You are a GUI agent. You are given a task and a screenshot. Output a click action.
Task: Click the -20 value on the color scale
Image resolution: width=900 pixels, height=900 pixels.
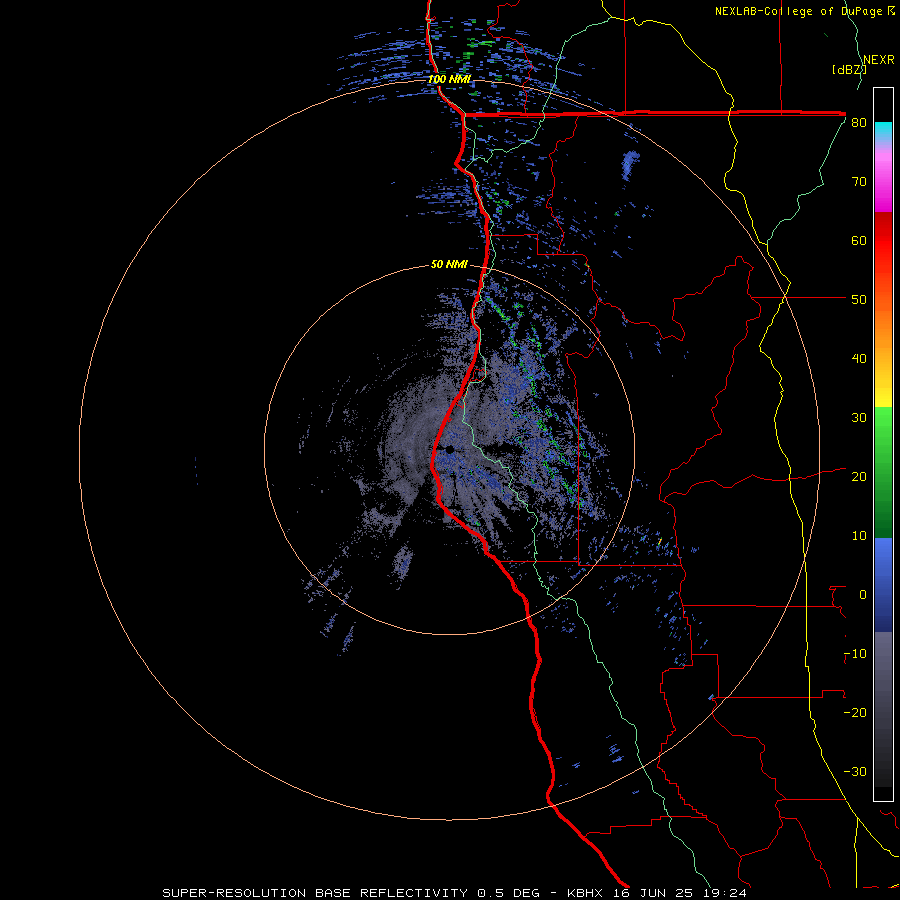coord(855,713)
